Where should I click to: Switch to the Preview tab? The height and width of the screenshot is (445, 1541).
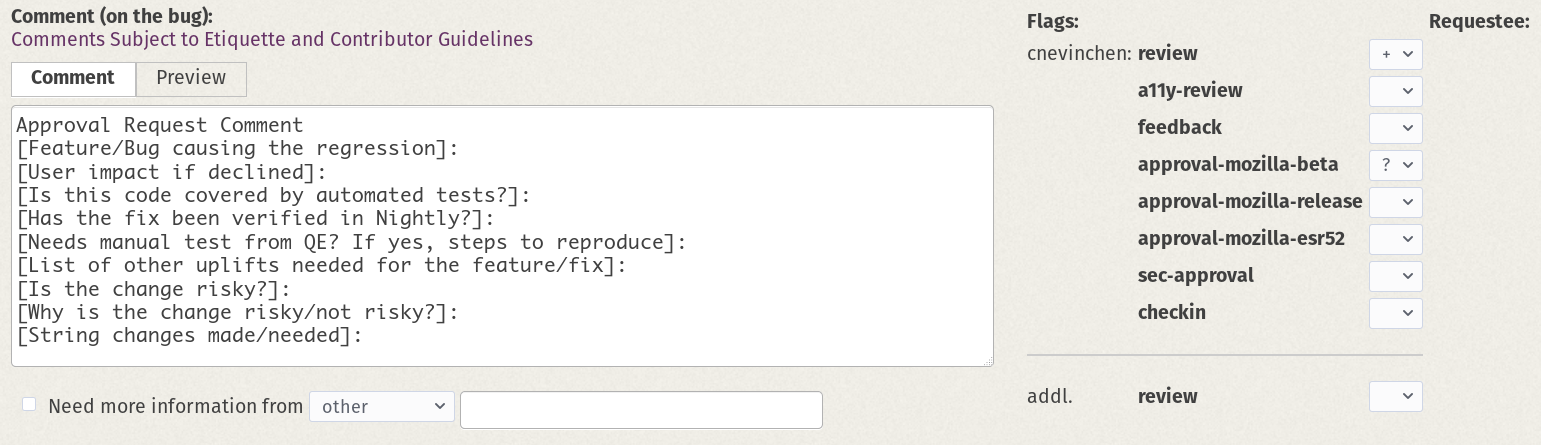pos(191,78)
